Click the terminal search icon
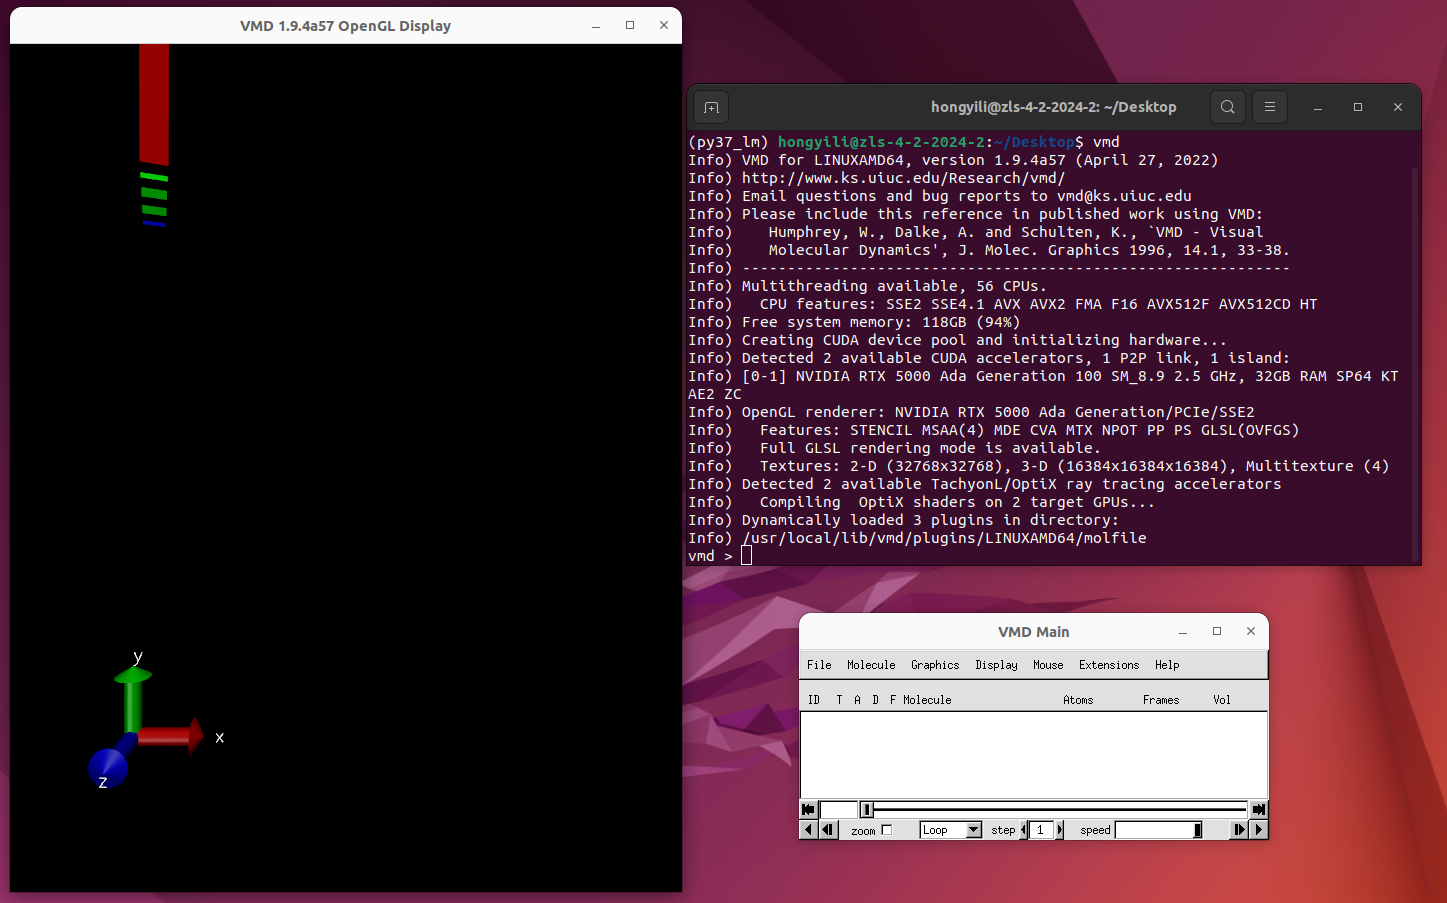This screenshot has height=903, width=1447. coord(1228,107)
